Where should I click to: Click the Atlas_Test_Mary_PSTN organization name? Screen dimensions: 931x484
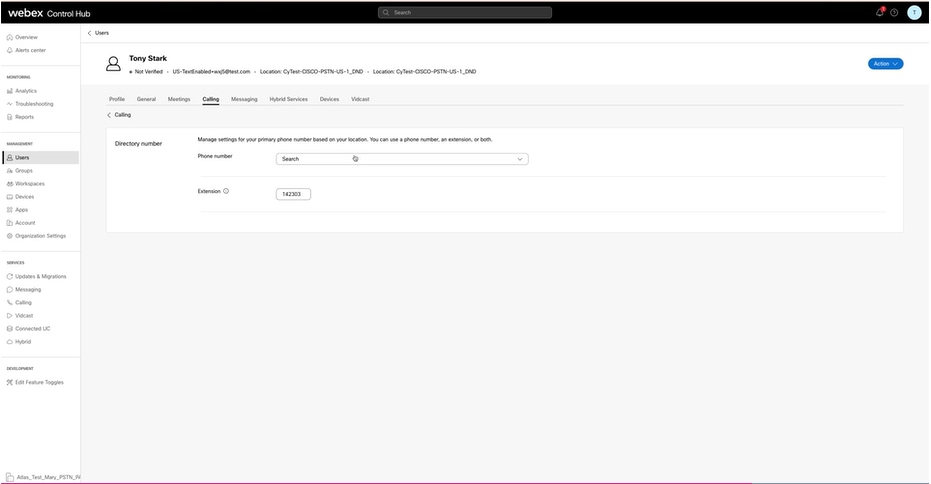point(48,477)
